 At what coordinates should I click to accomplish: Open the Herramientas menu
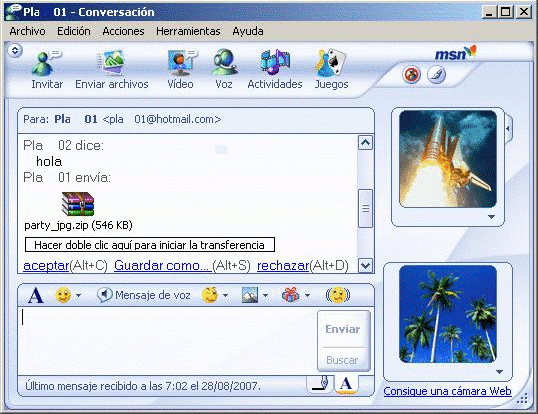[x=188, y=31]
